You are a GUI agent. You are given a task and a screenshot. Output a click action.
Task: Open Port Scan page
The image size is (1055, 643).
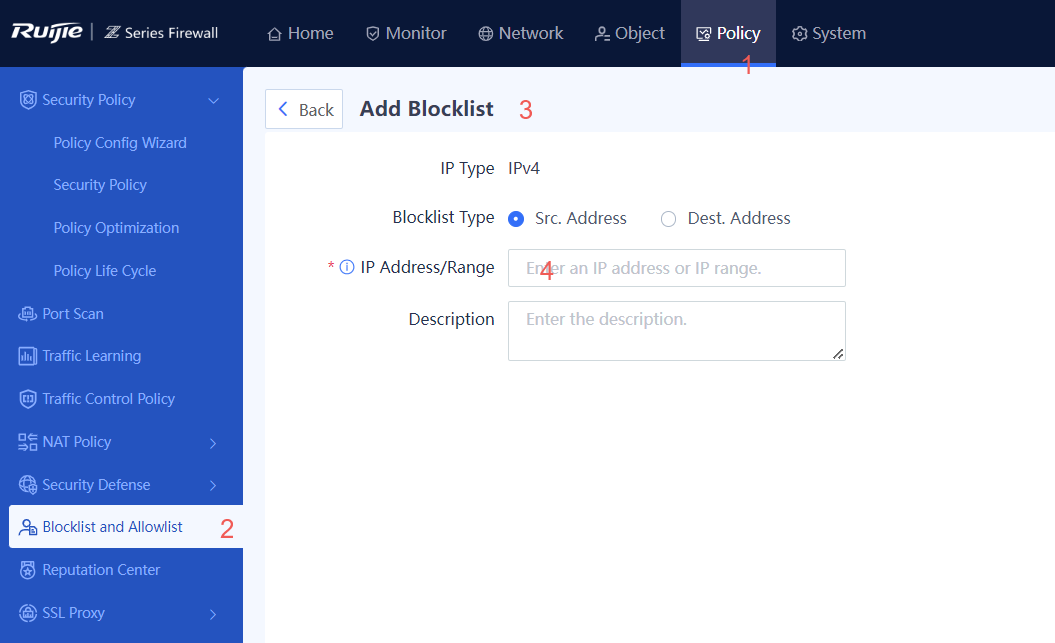[73, 313]
